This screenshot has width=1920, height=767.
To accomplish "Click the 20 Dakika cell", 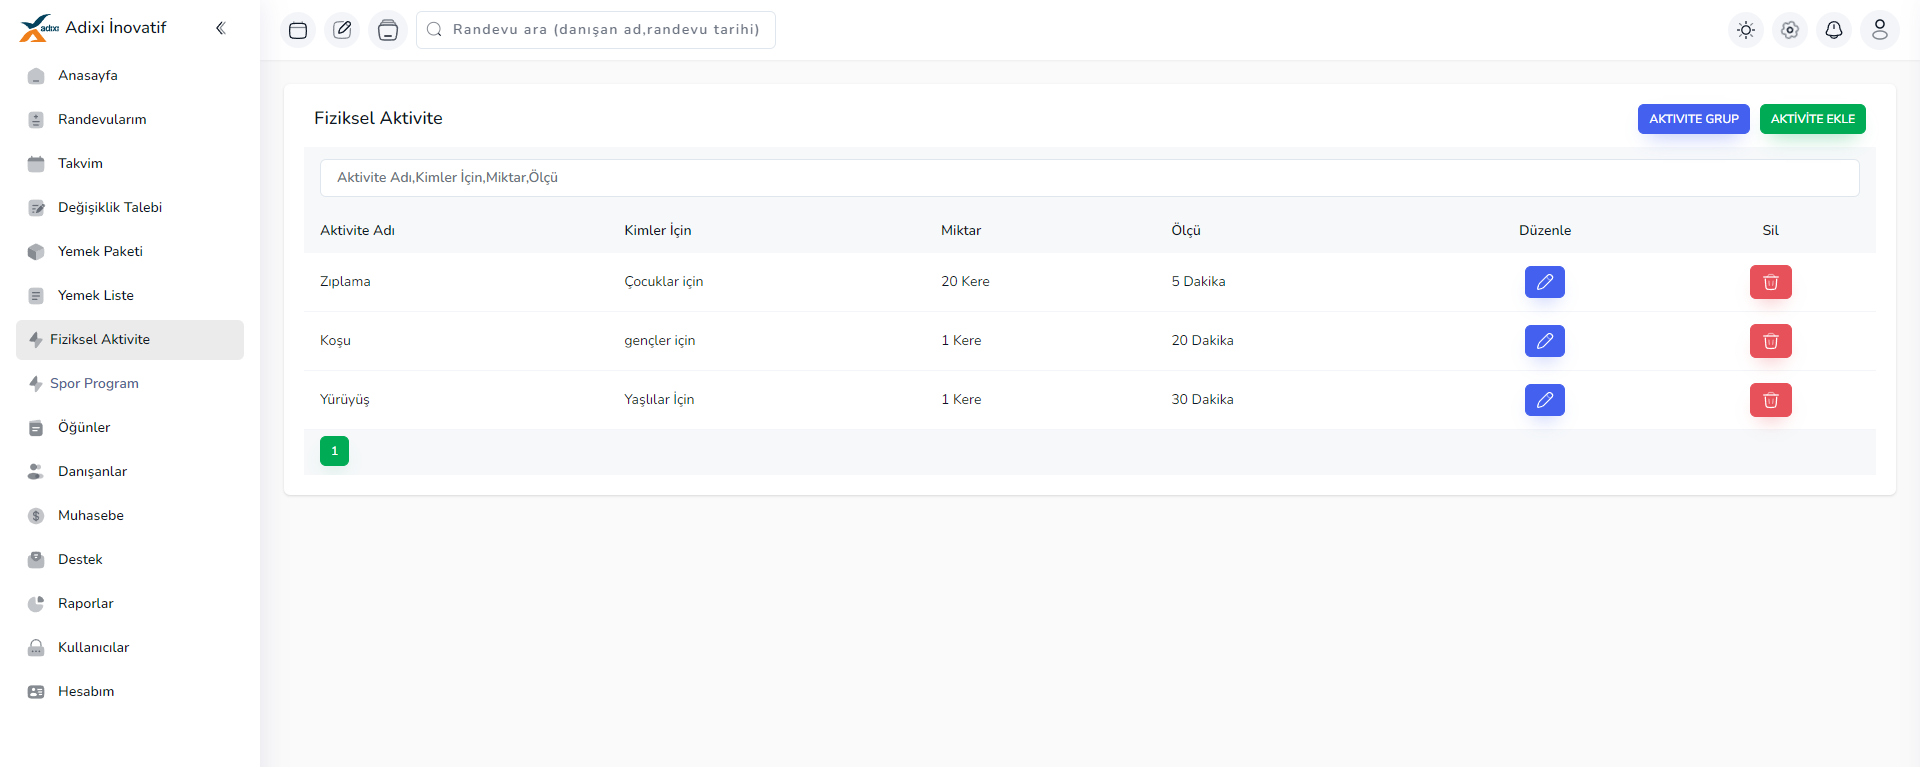I will pyautogui.click(x=1202, y=341).
